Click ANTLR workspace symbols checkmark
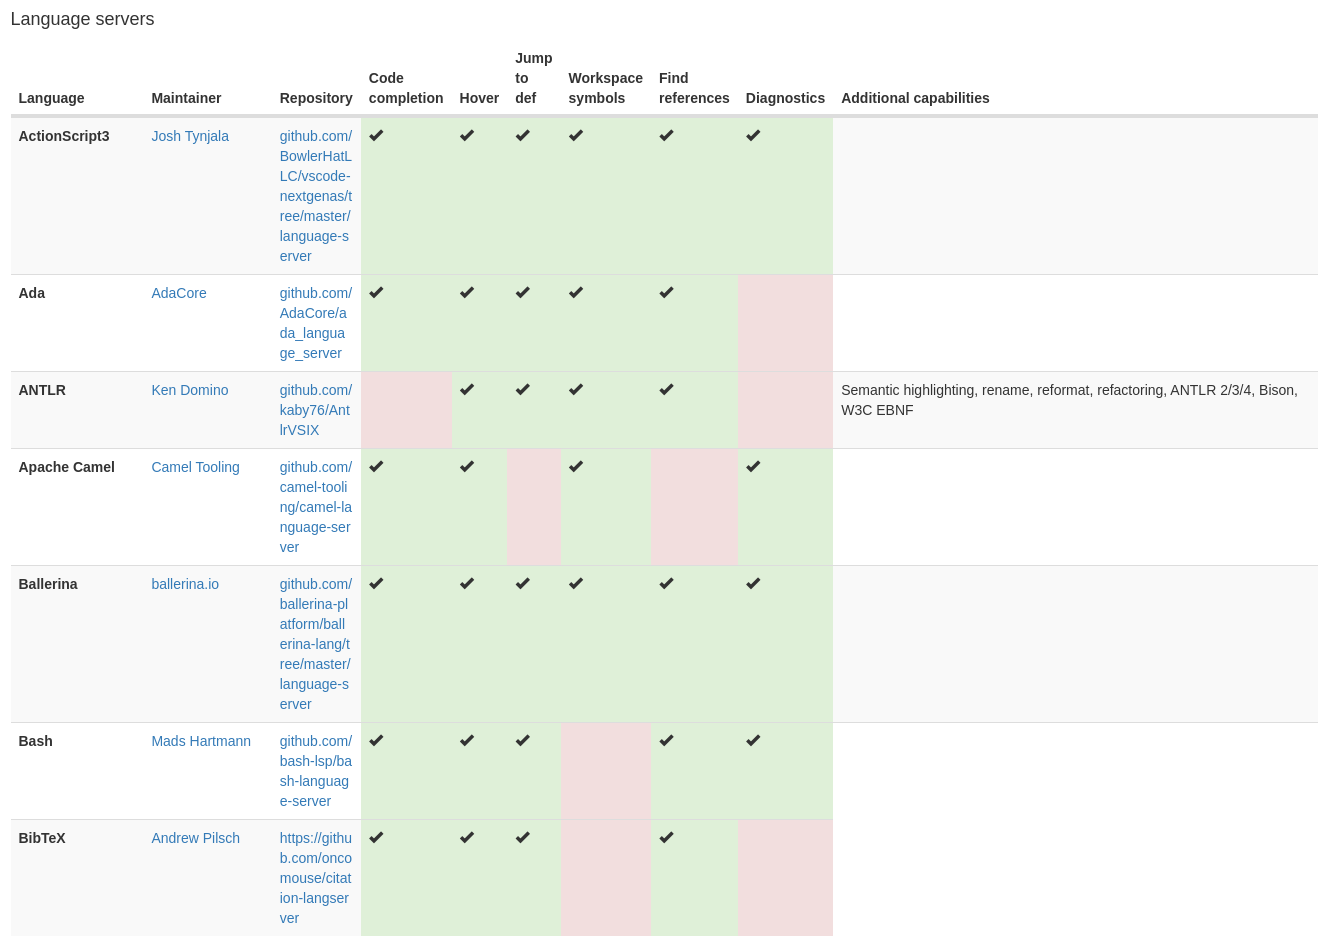The image size is (1344, 936). [576, 389]
